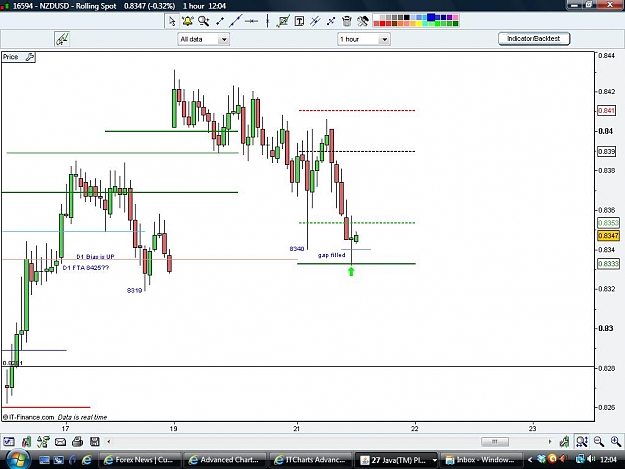
Task: Select the dotted cross-points tool
Action: [x=331, y=21]
